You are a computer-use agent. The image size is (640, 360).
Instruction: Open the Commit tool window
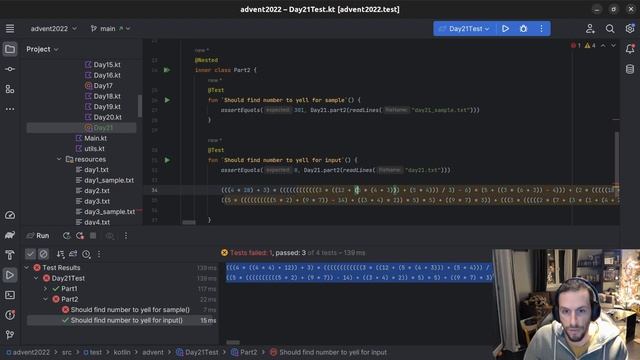(10, 69)
